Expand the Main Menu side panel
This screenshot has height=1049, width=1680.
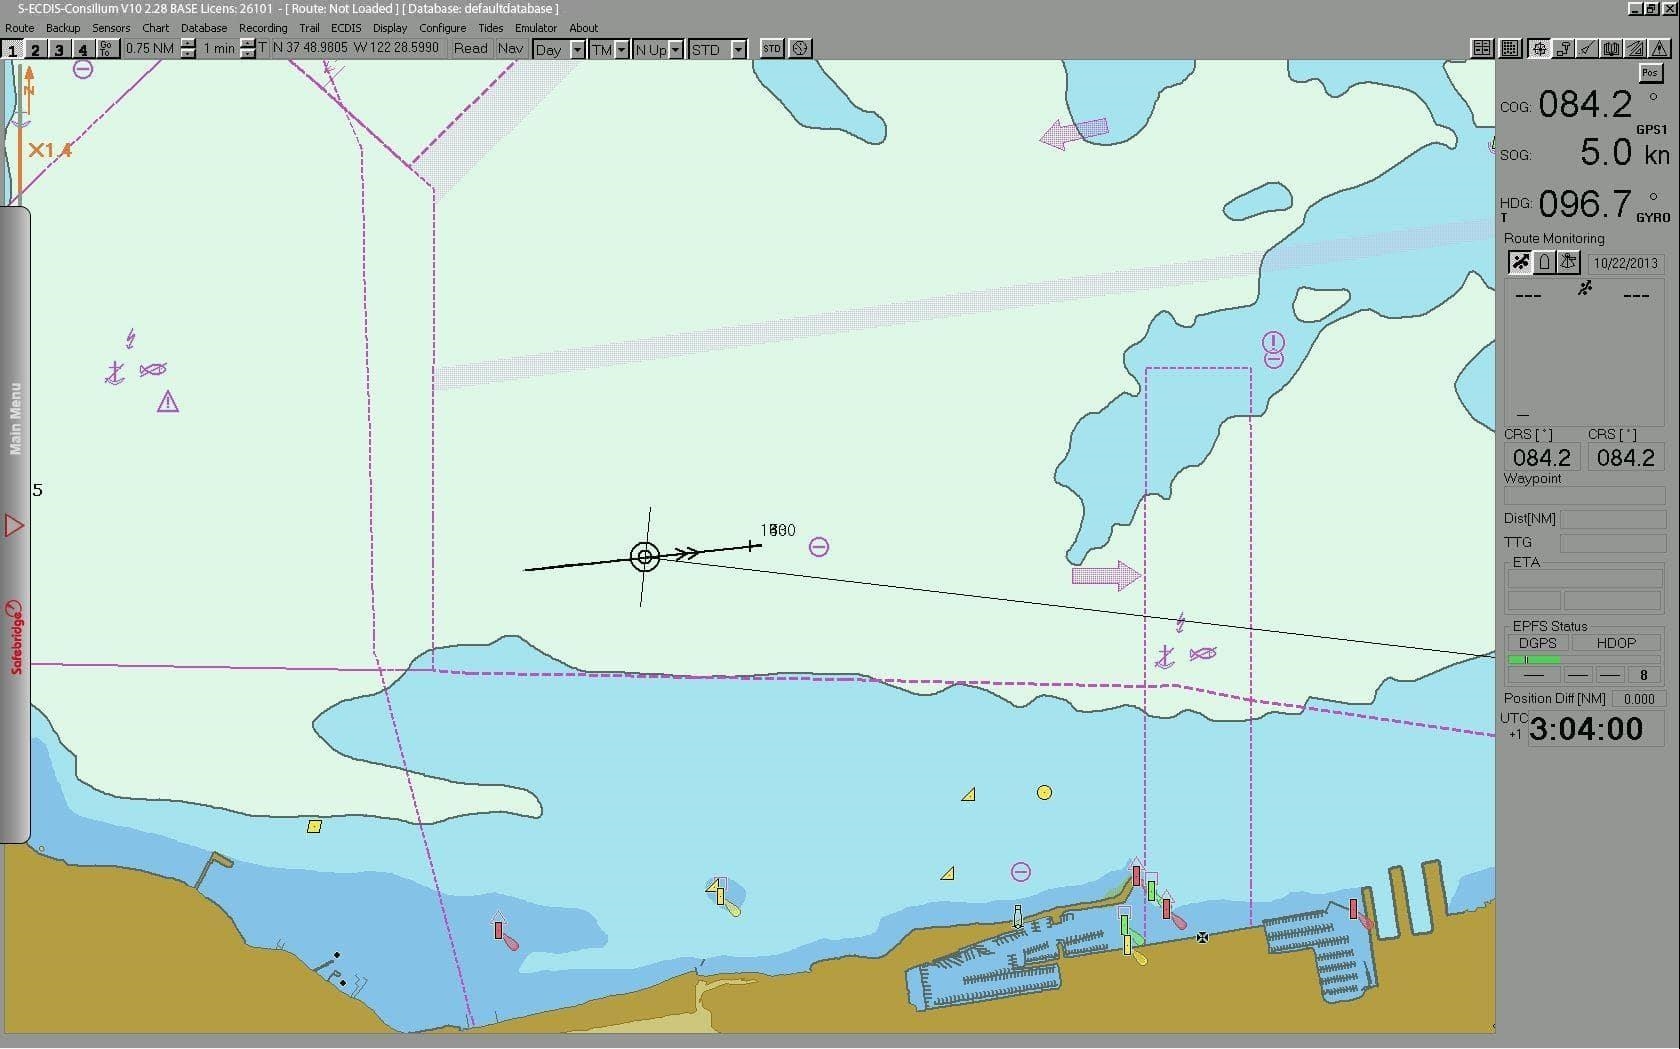(15, 415)
